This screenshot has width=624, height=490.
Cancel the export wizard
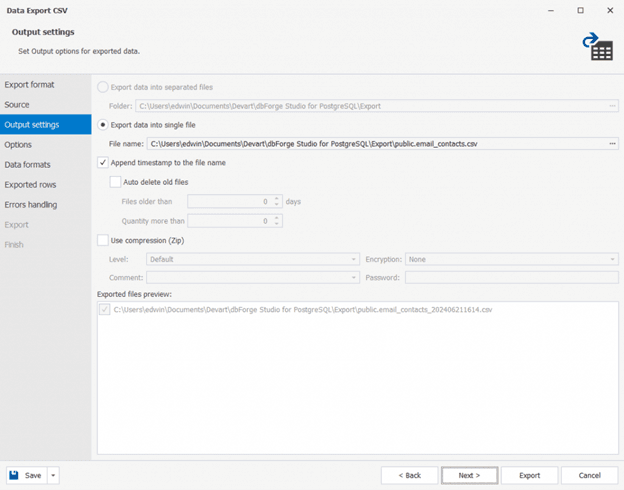pyautogui.click(x=589, y=475)
